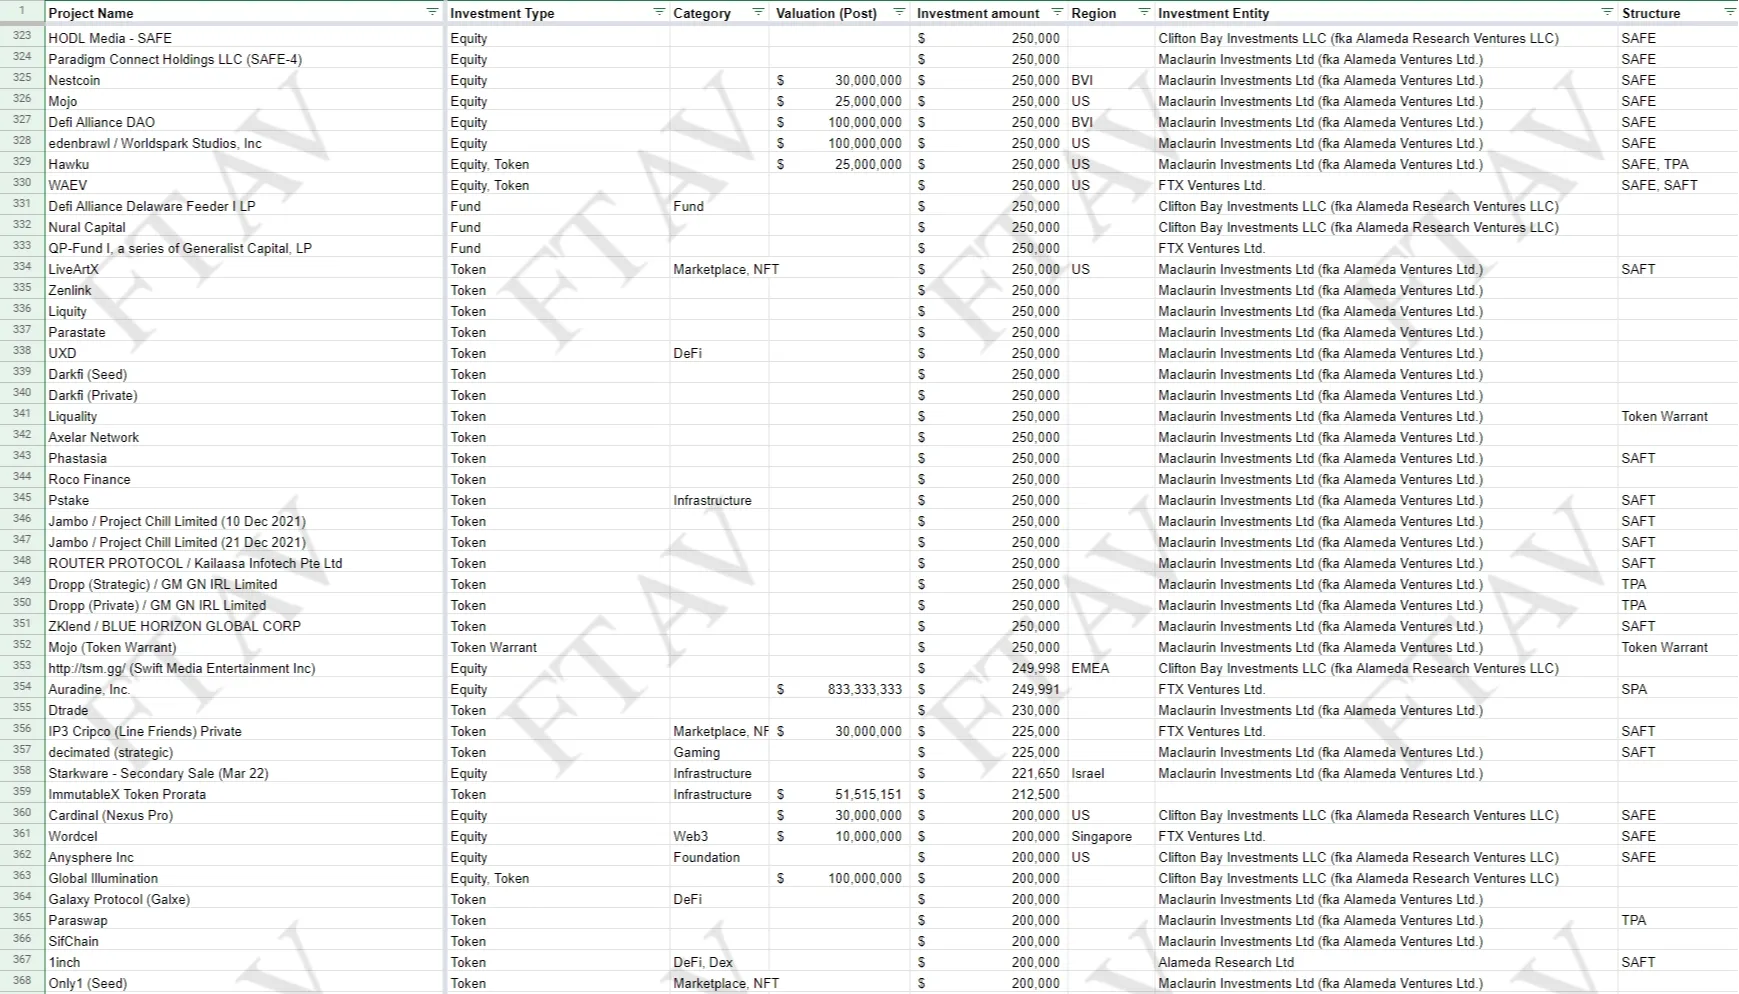
Task: Click the Auradine, Inc. project cell
Action: (90, 689)
